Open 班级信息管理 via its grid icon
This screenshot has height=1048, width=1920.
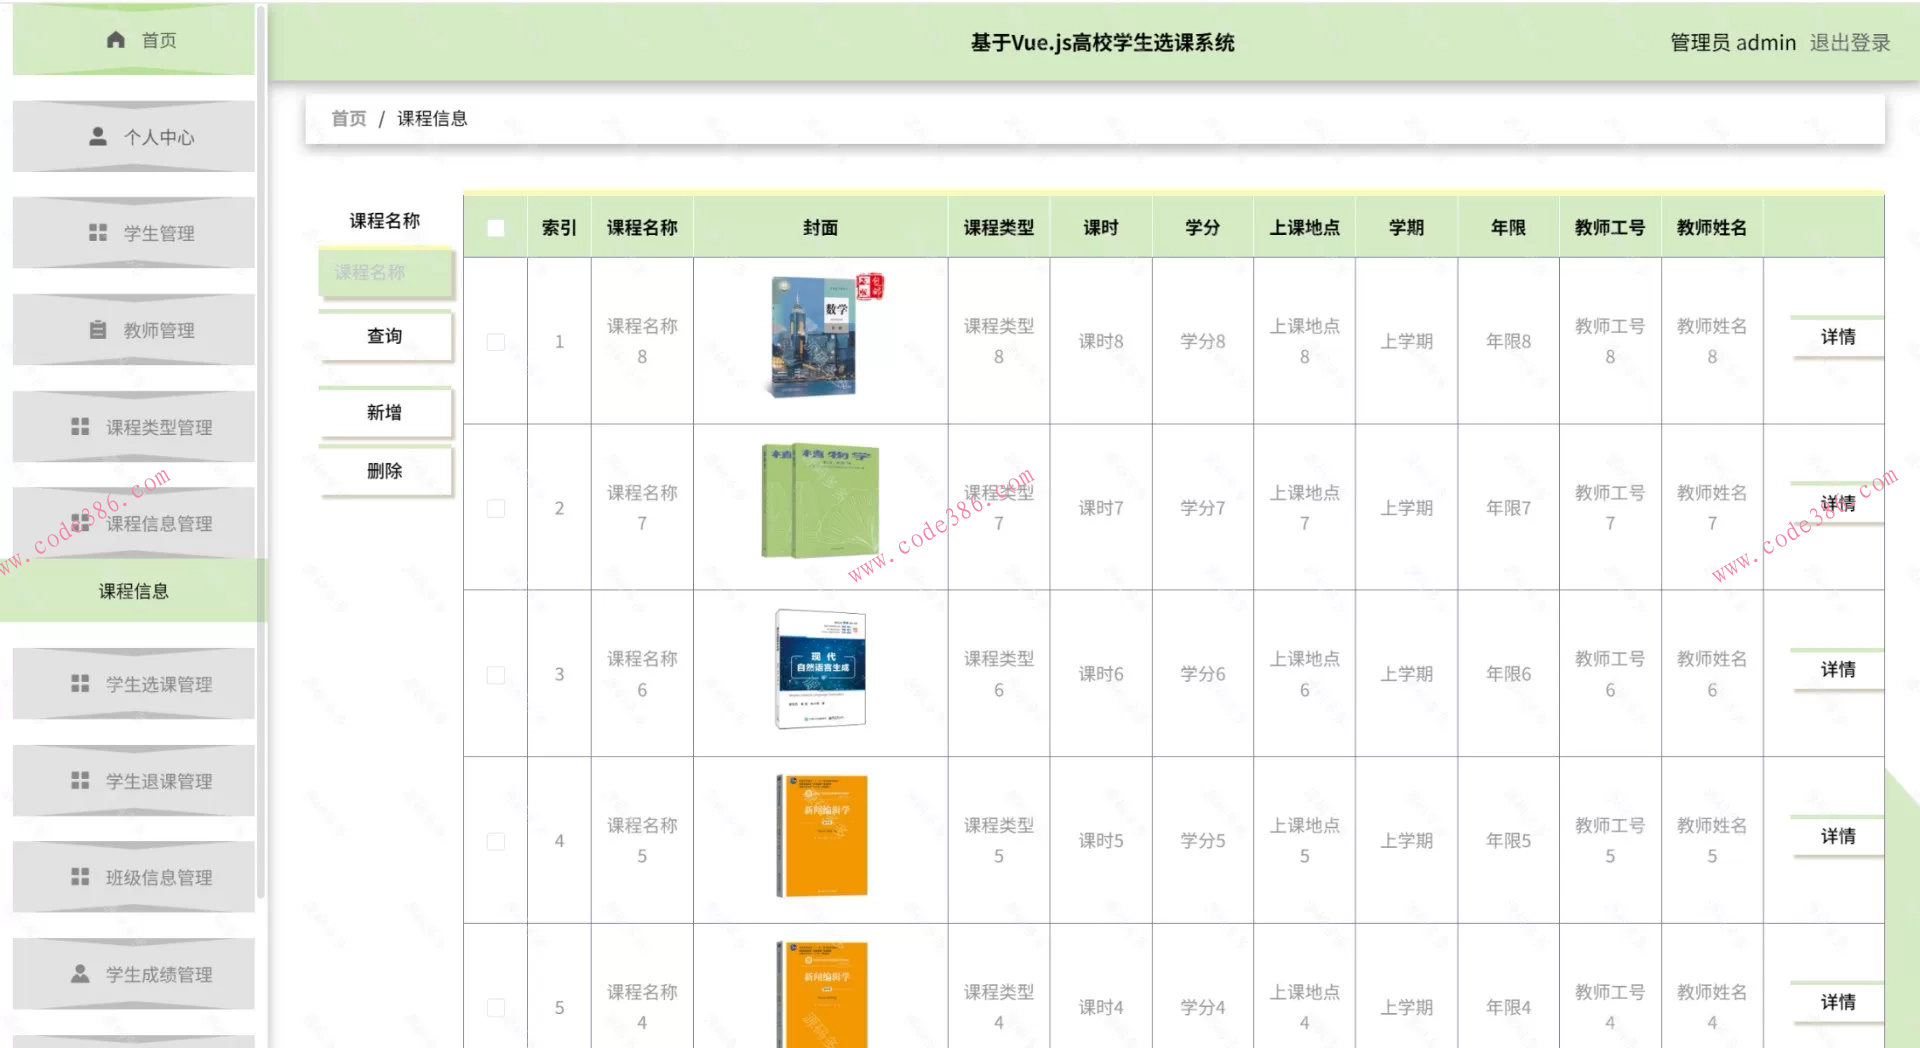pos(80,877)
